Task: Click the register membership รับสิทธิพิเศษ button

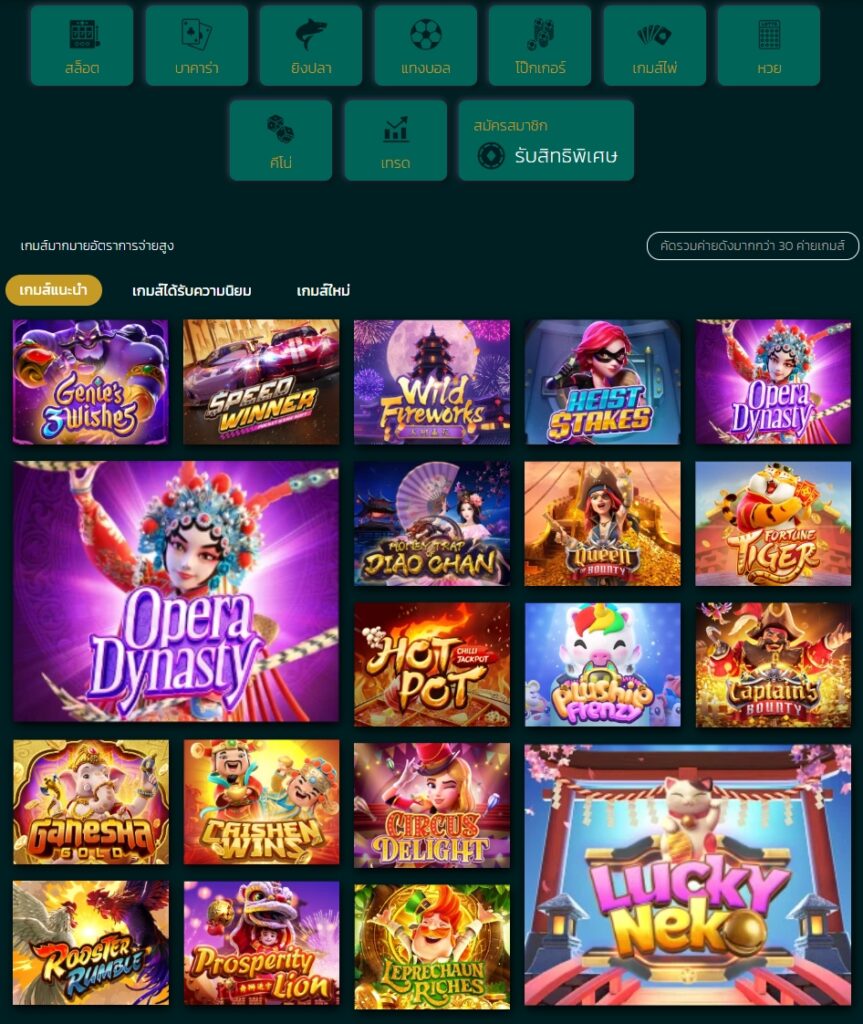Action: click(546, 140)
